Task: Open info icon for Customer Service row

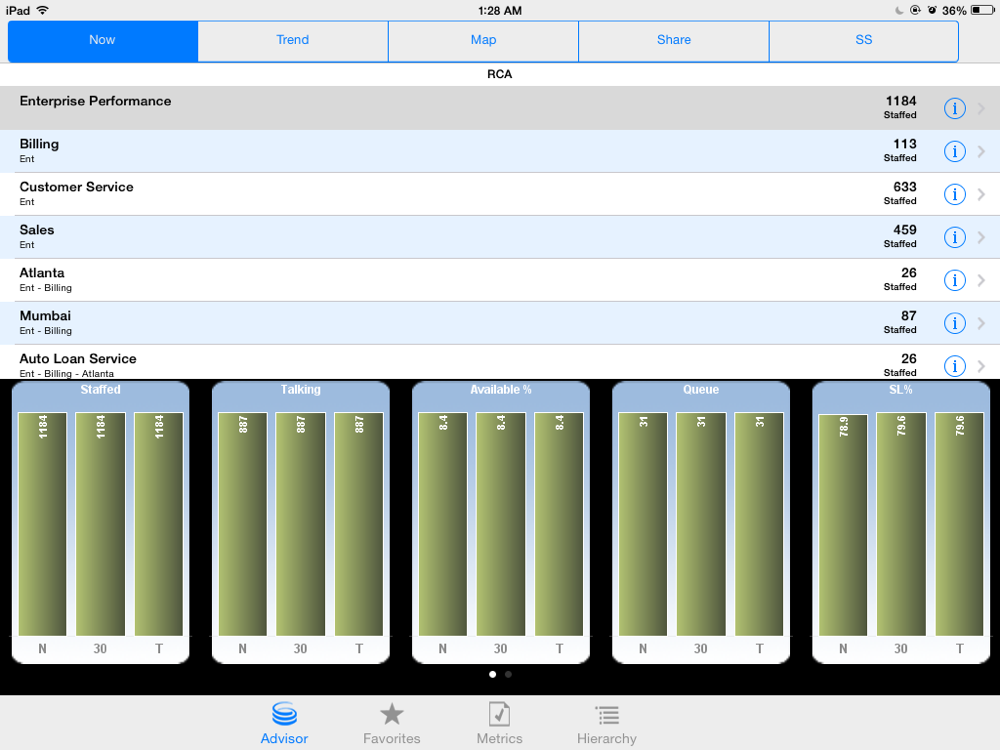Action: [x=954, y=194]
